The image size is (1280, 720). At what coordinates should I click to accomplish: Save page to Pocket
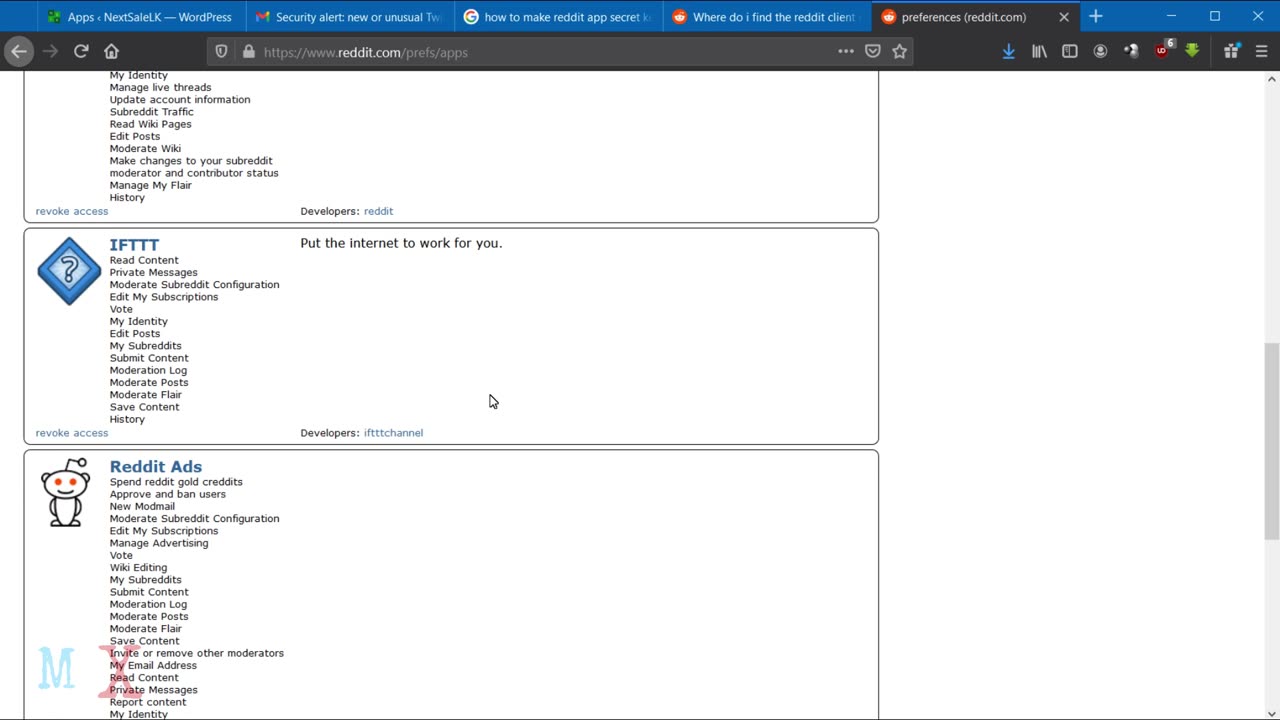pos(873,51)
